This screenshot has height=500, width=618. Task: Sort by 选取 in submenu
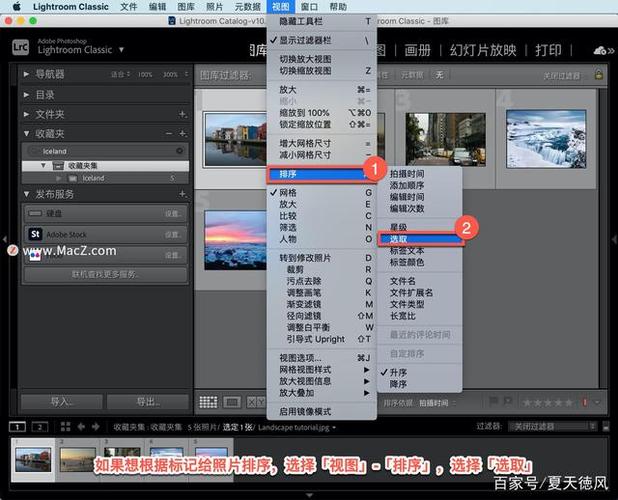pos(419,239)
